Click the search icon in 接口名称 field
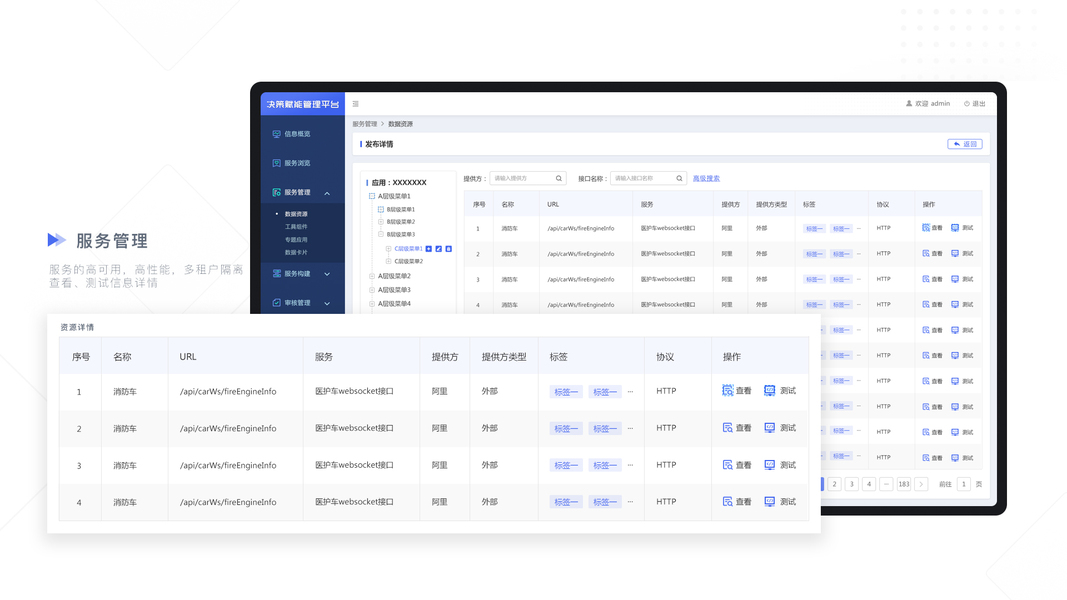 pyautogui.click(x=679, y=178)
